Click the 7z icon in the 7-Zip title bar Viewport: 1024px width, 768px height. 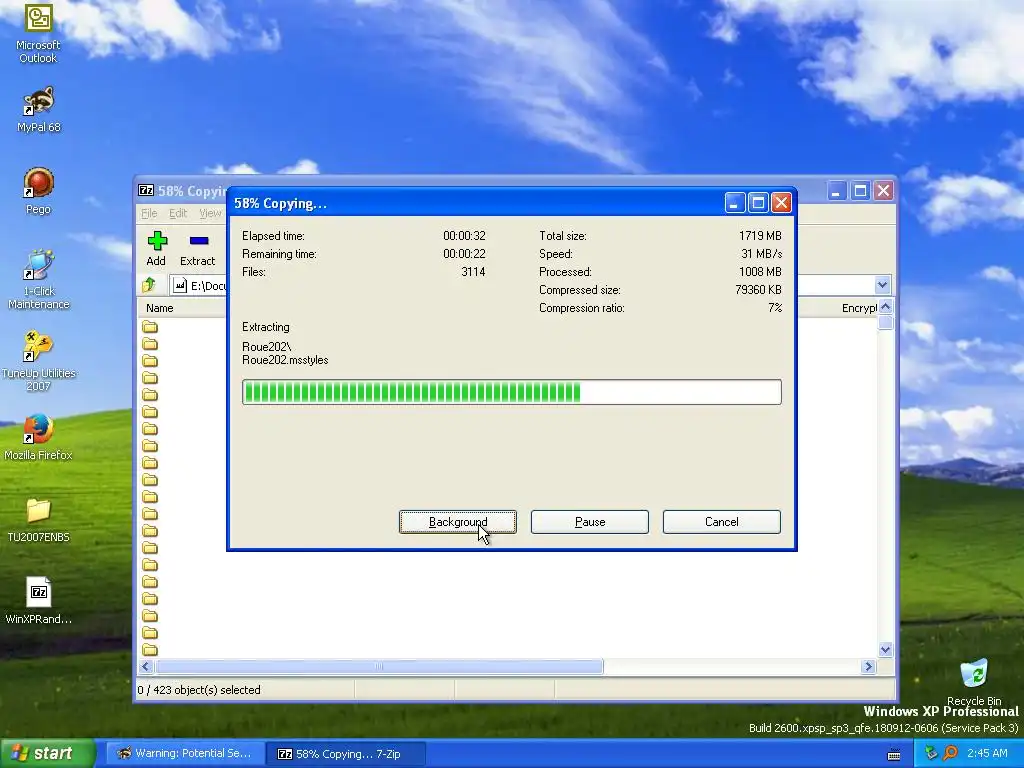146,191
